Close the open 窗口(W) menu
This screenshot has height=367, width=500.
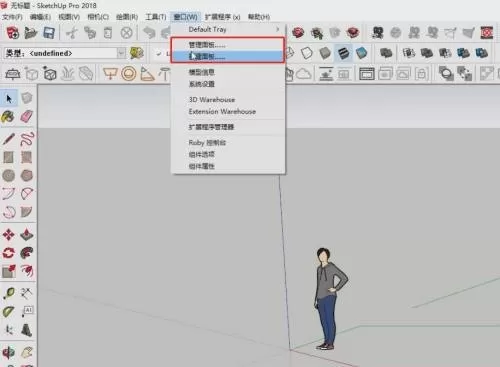coord(185,17)
